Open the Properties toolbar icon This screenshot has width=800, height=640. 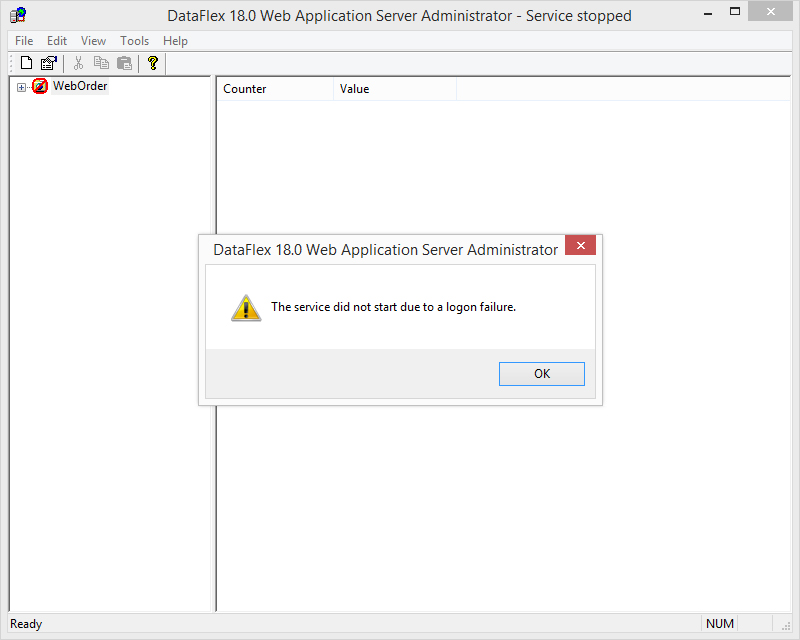click(x=49, y=63)
